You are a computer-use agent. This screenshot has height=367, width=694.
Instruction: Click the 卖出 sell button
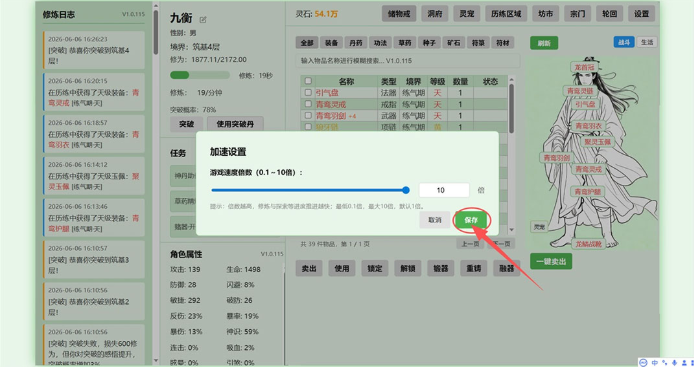pos(309,268)
